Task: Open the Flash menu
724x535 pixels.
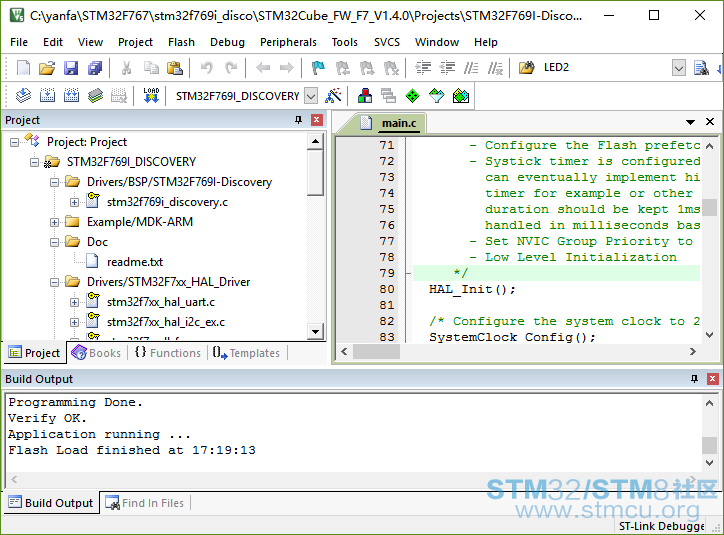Action: click(x=181, y=42)
